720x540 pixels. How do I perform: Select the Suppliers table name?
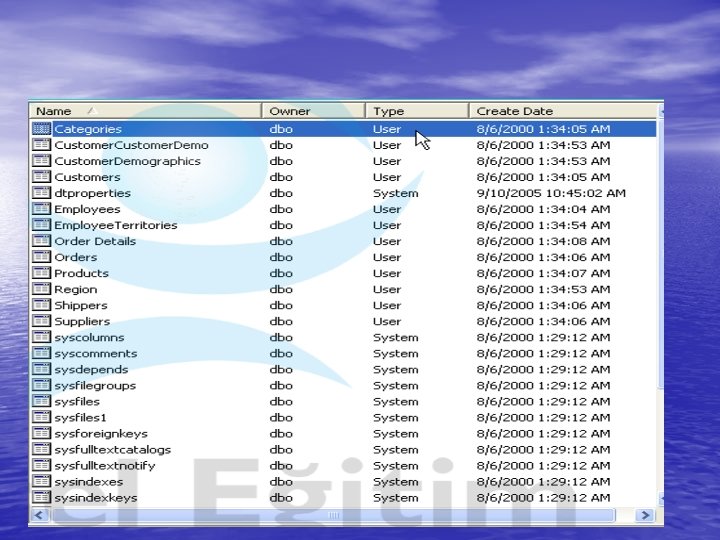point(82,322)
